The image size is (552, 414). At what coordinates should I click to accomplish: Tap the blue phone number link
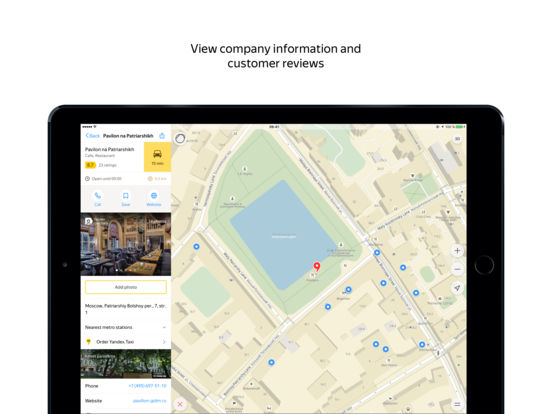[147, 386]
